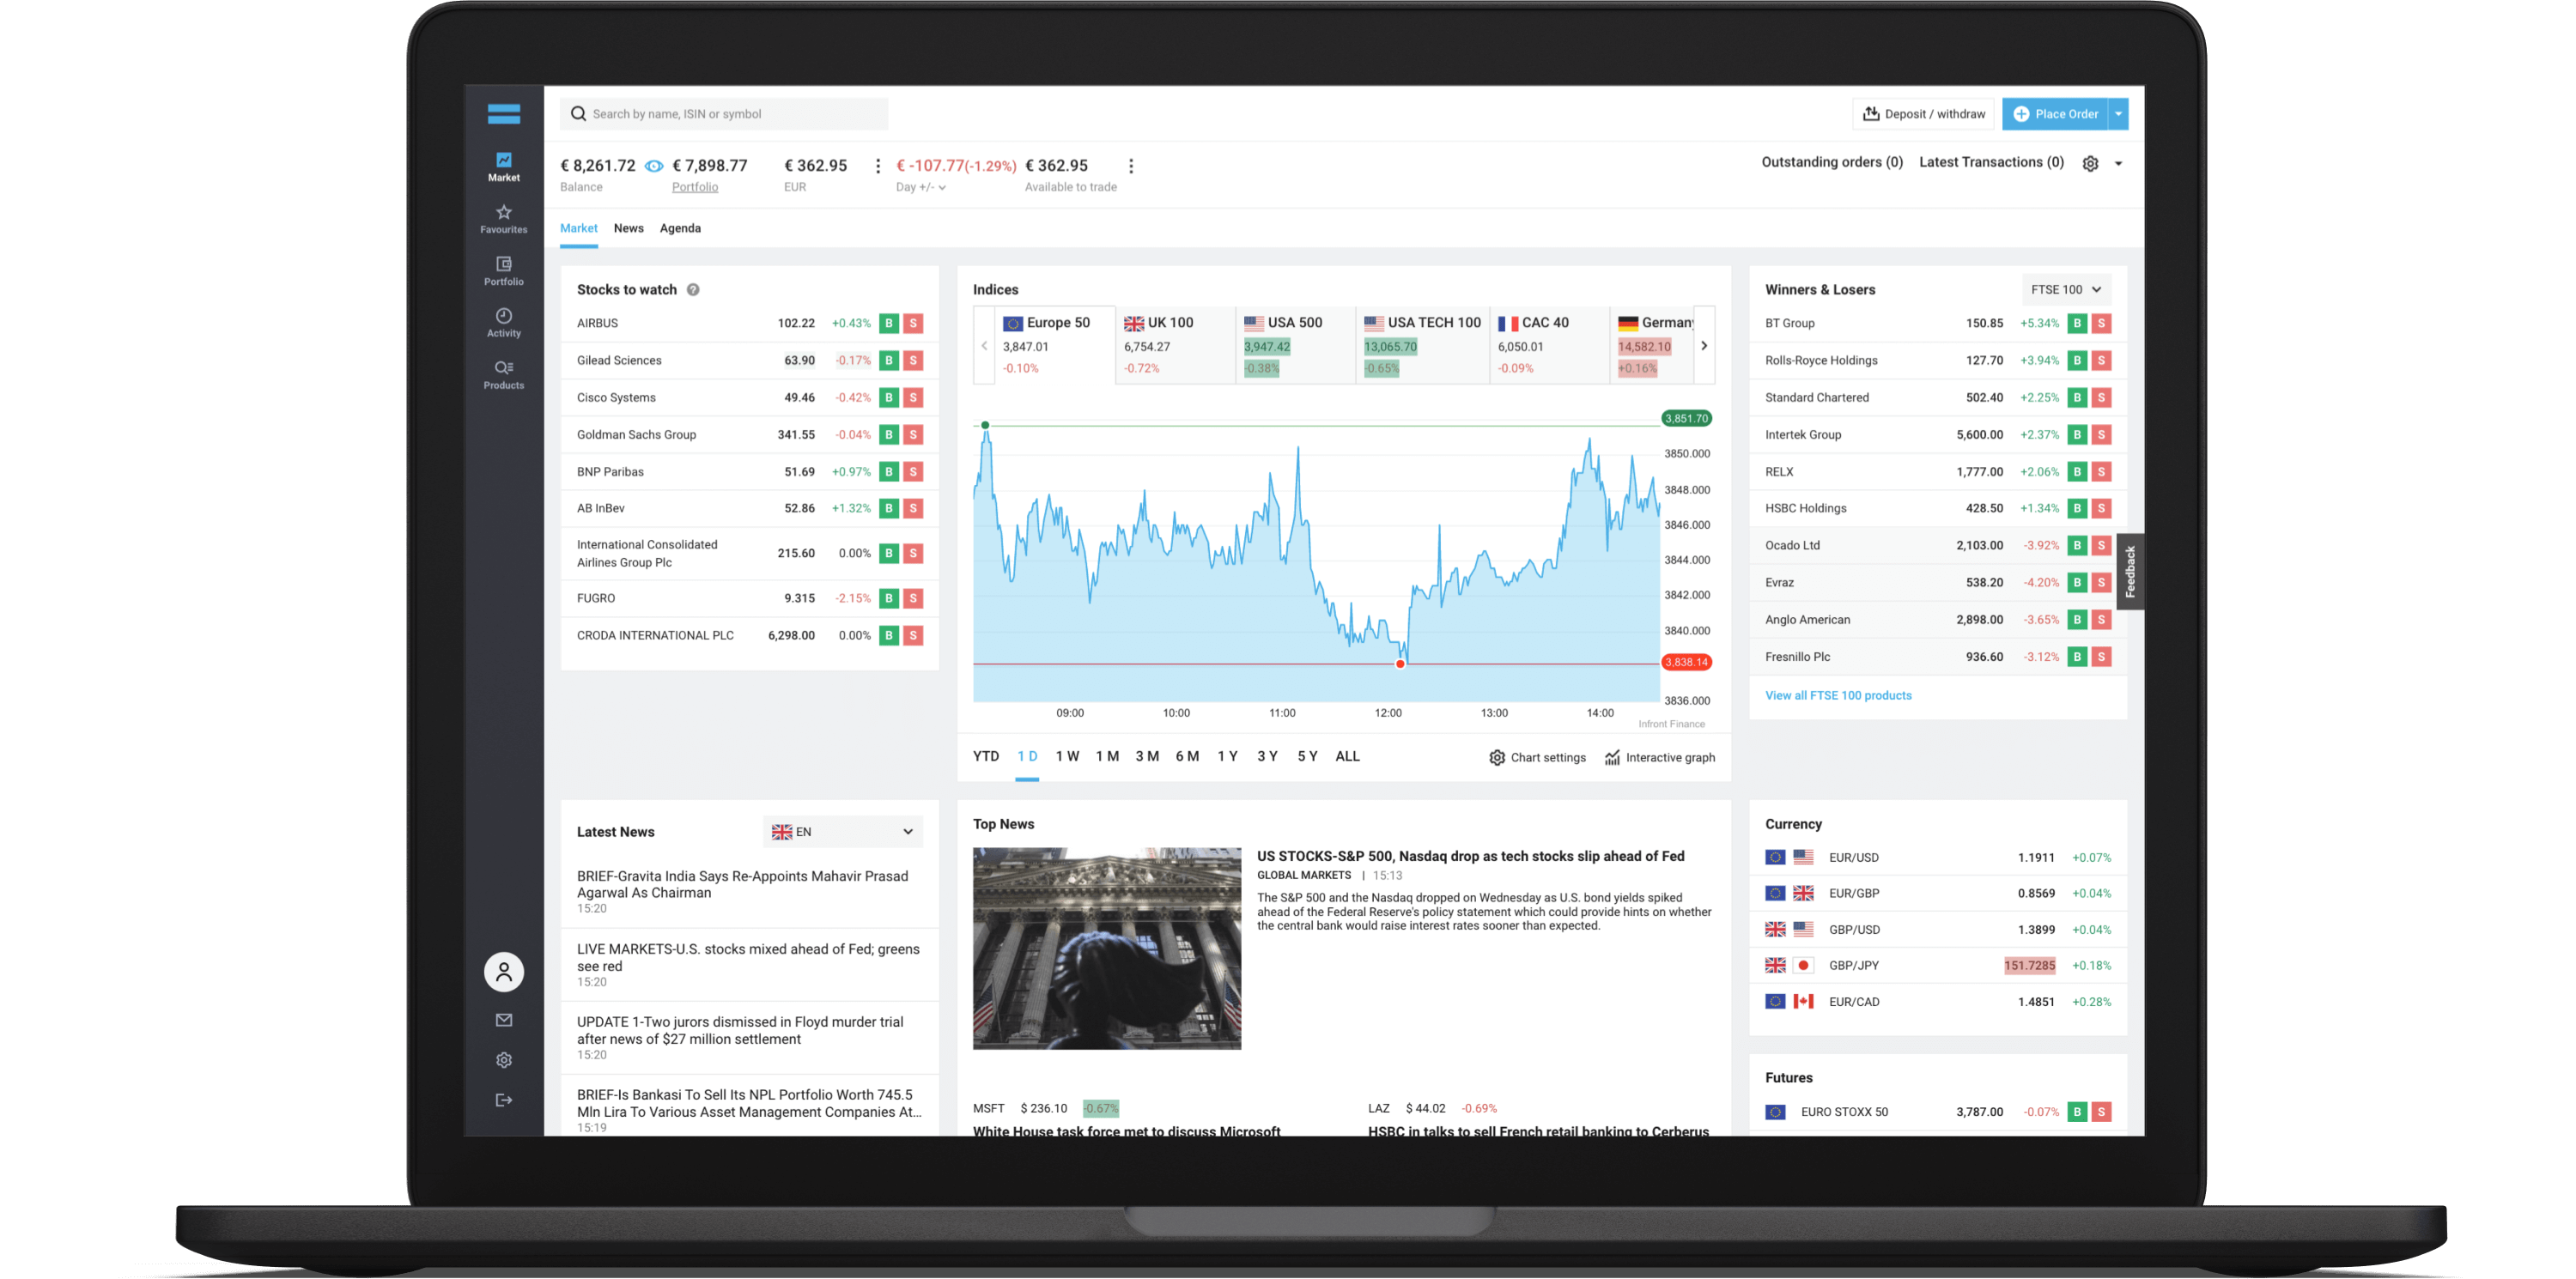Expand the Day +/- dropdown

click(921, 187)
